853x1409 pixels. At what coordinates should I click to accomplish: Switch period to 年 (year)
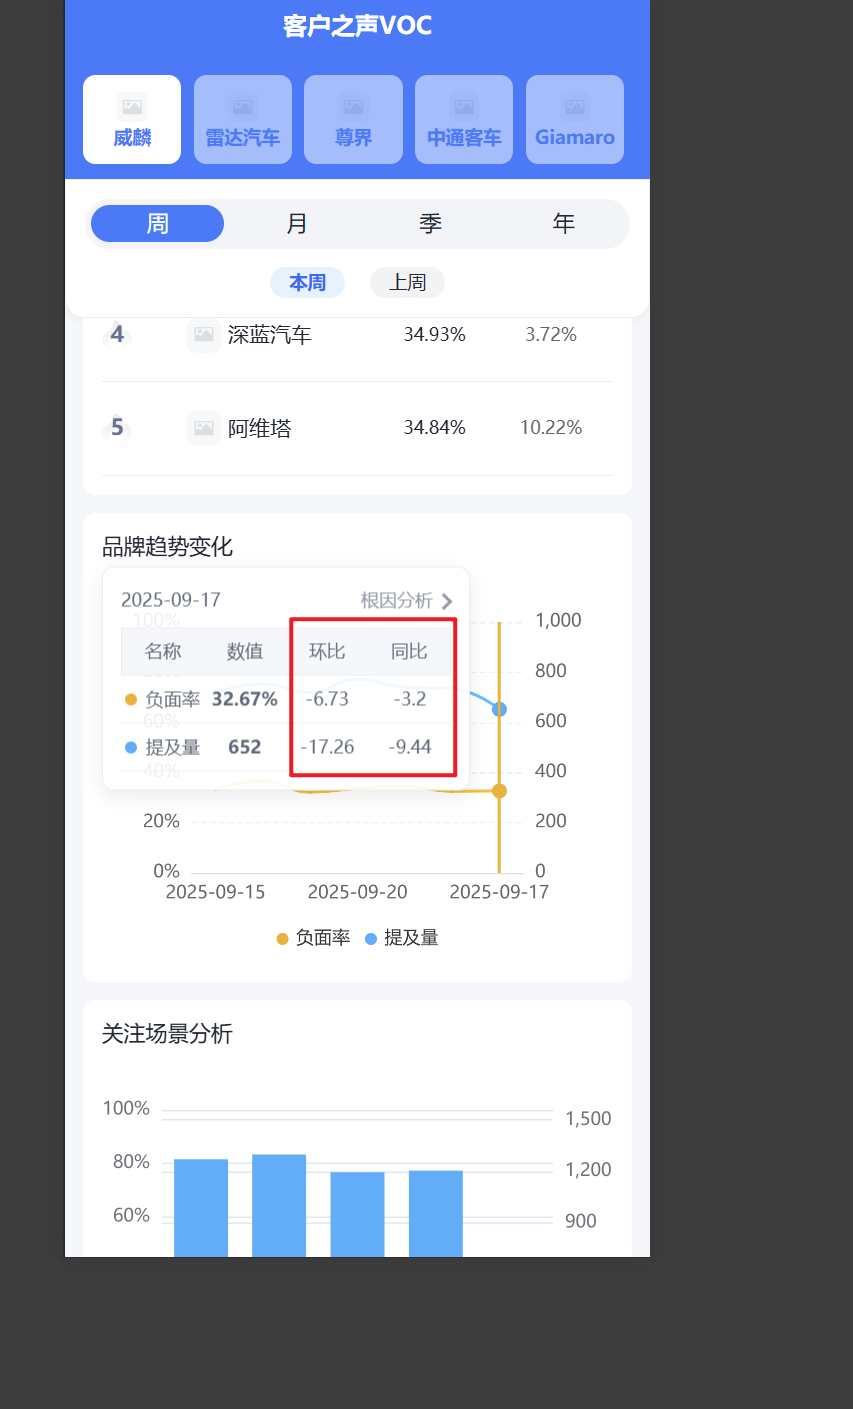[564, 224]
